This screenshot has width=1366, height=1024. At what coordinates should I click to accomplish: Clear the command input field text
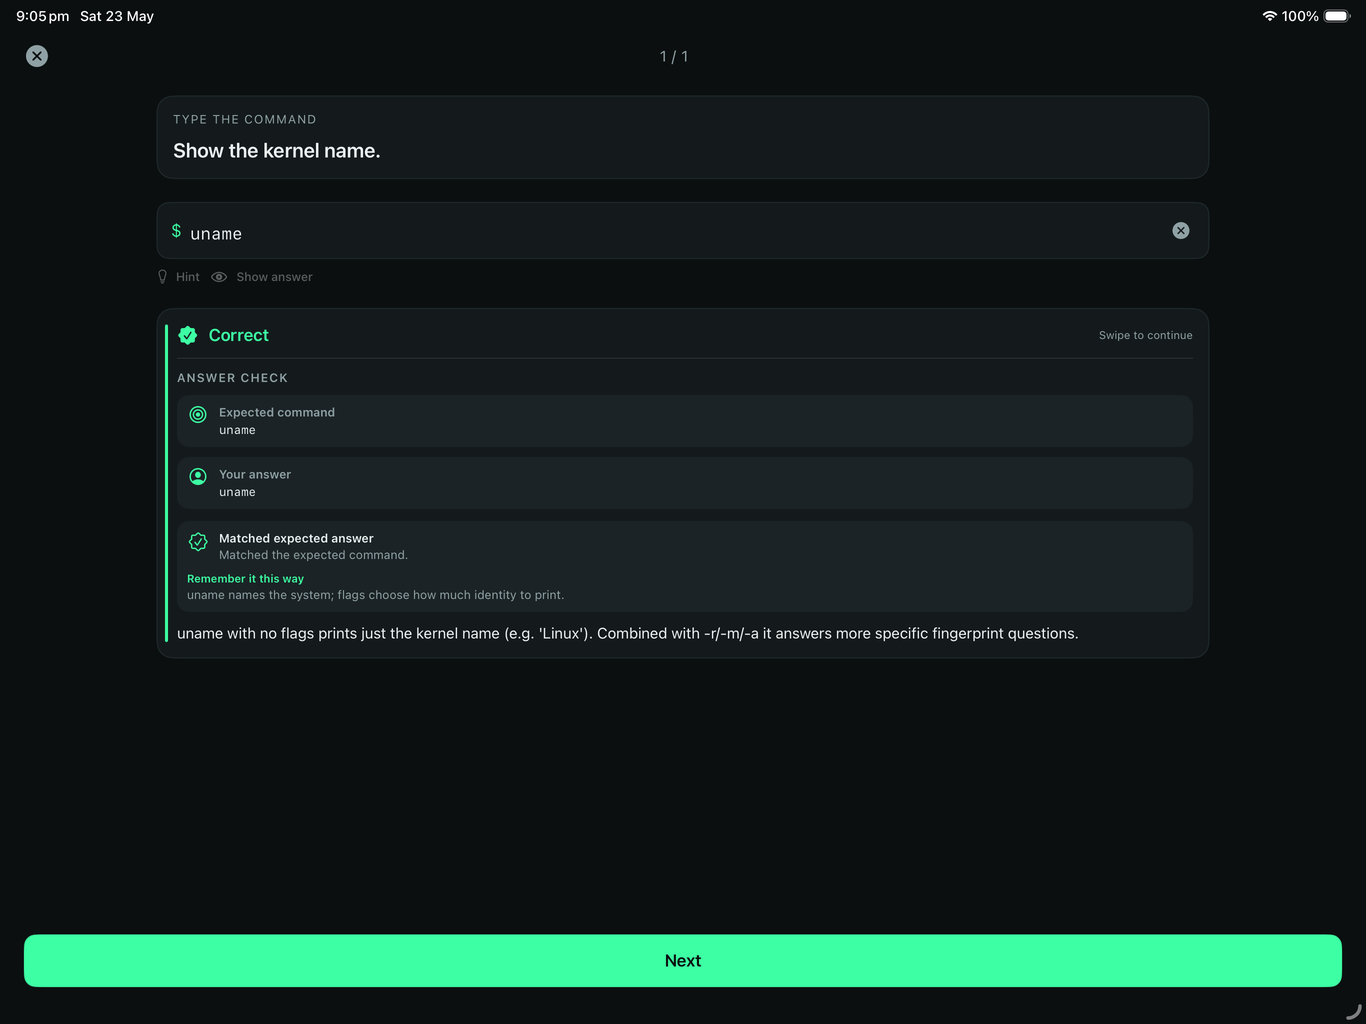pos(1181,231)
